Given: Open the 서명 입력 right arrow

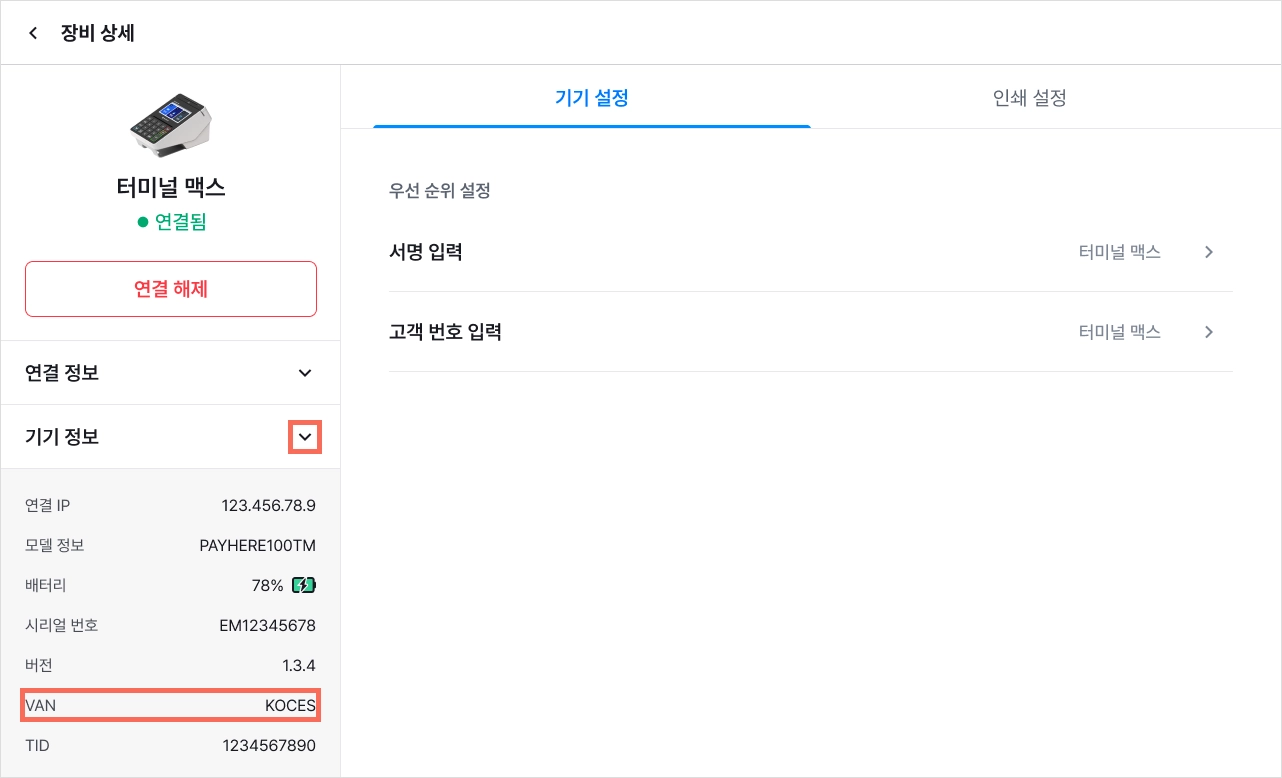Looking at the screenshot, I should coord(1209,252).
